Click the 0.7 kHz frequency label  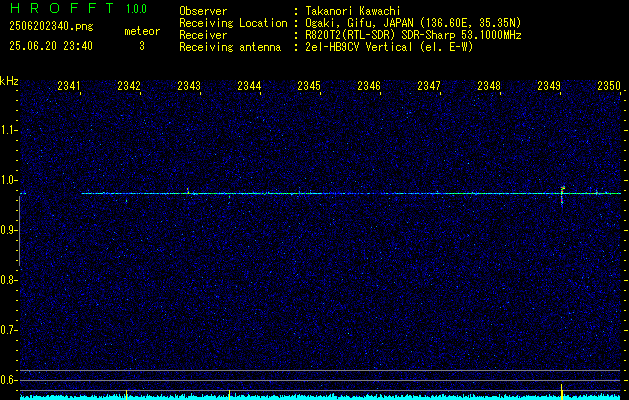(x=8, y=330)
